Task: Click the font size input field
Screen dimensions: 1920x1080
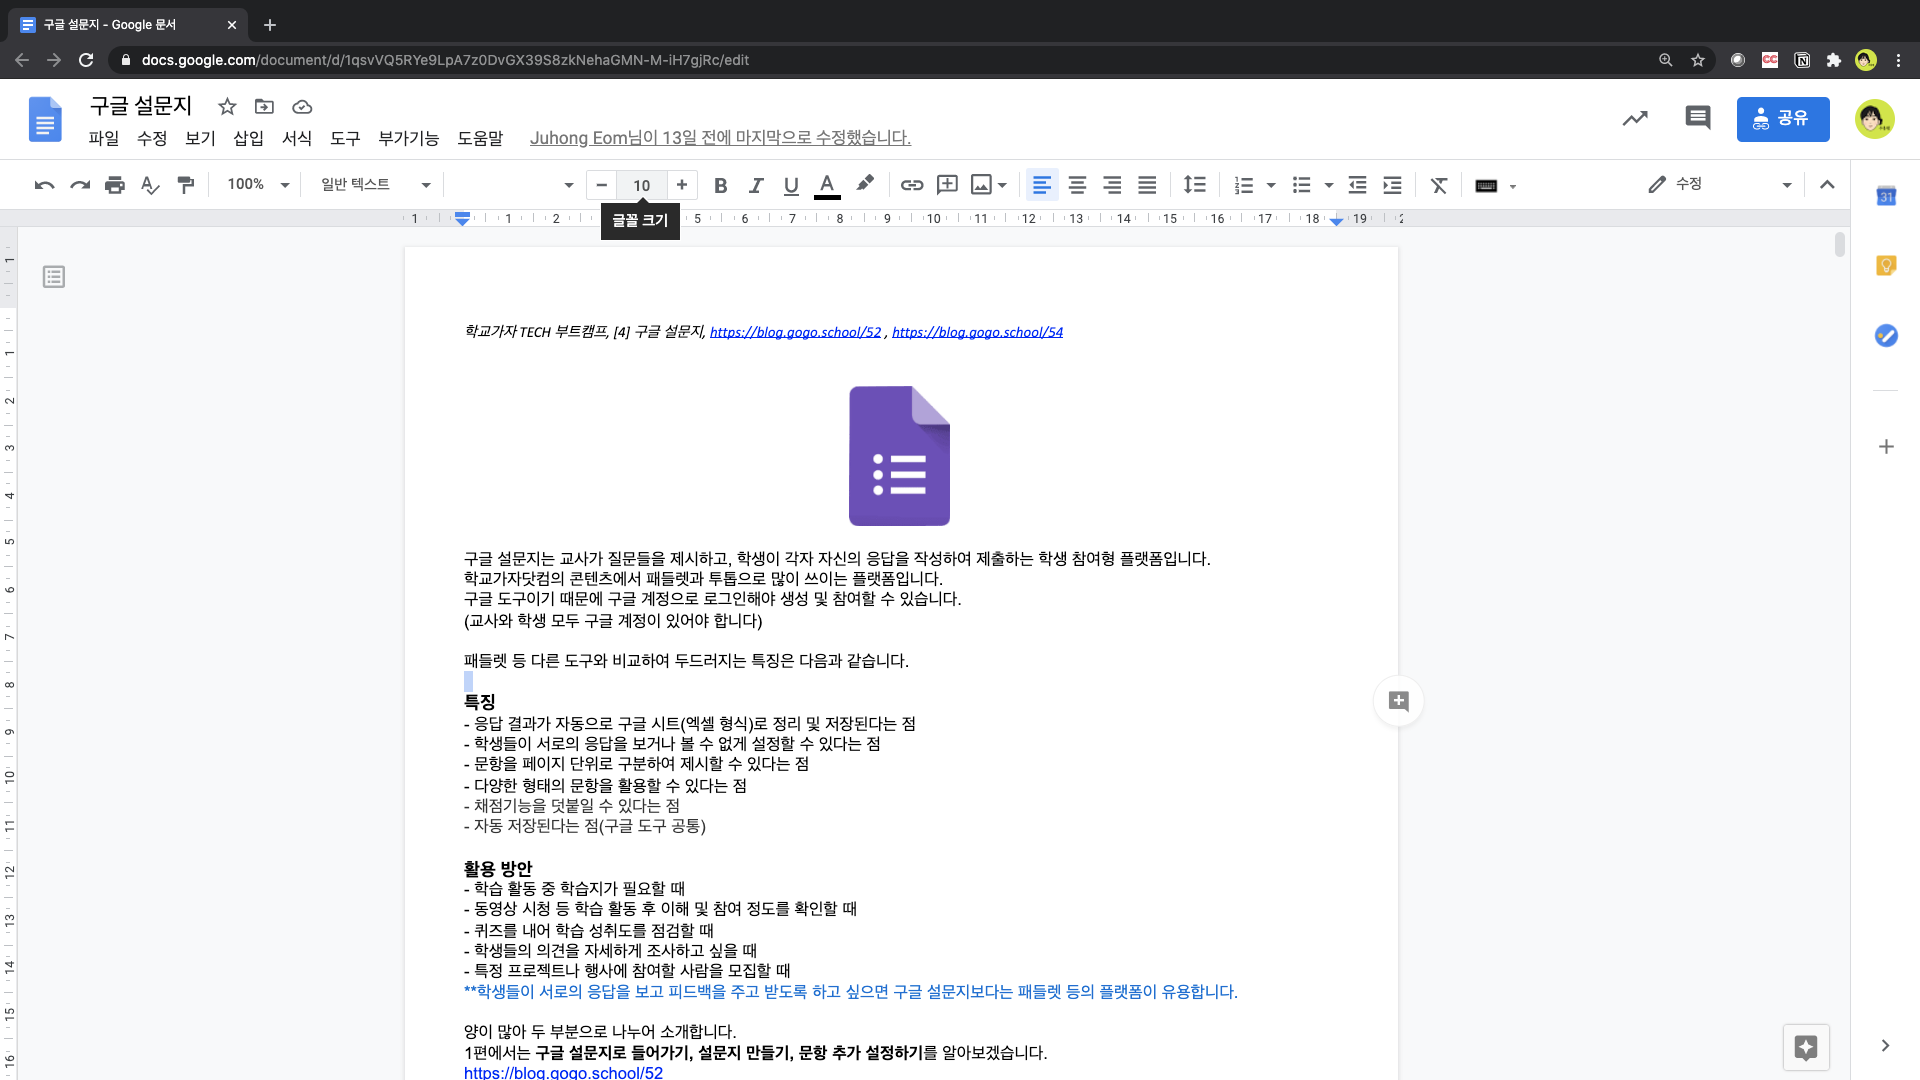Action: coord(641,185)
